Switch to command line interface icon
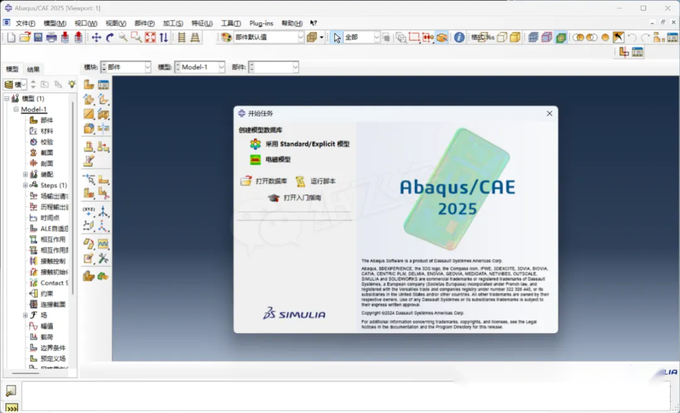This screenshot has width=680, height=413. click(x=11, y=407)
